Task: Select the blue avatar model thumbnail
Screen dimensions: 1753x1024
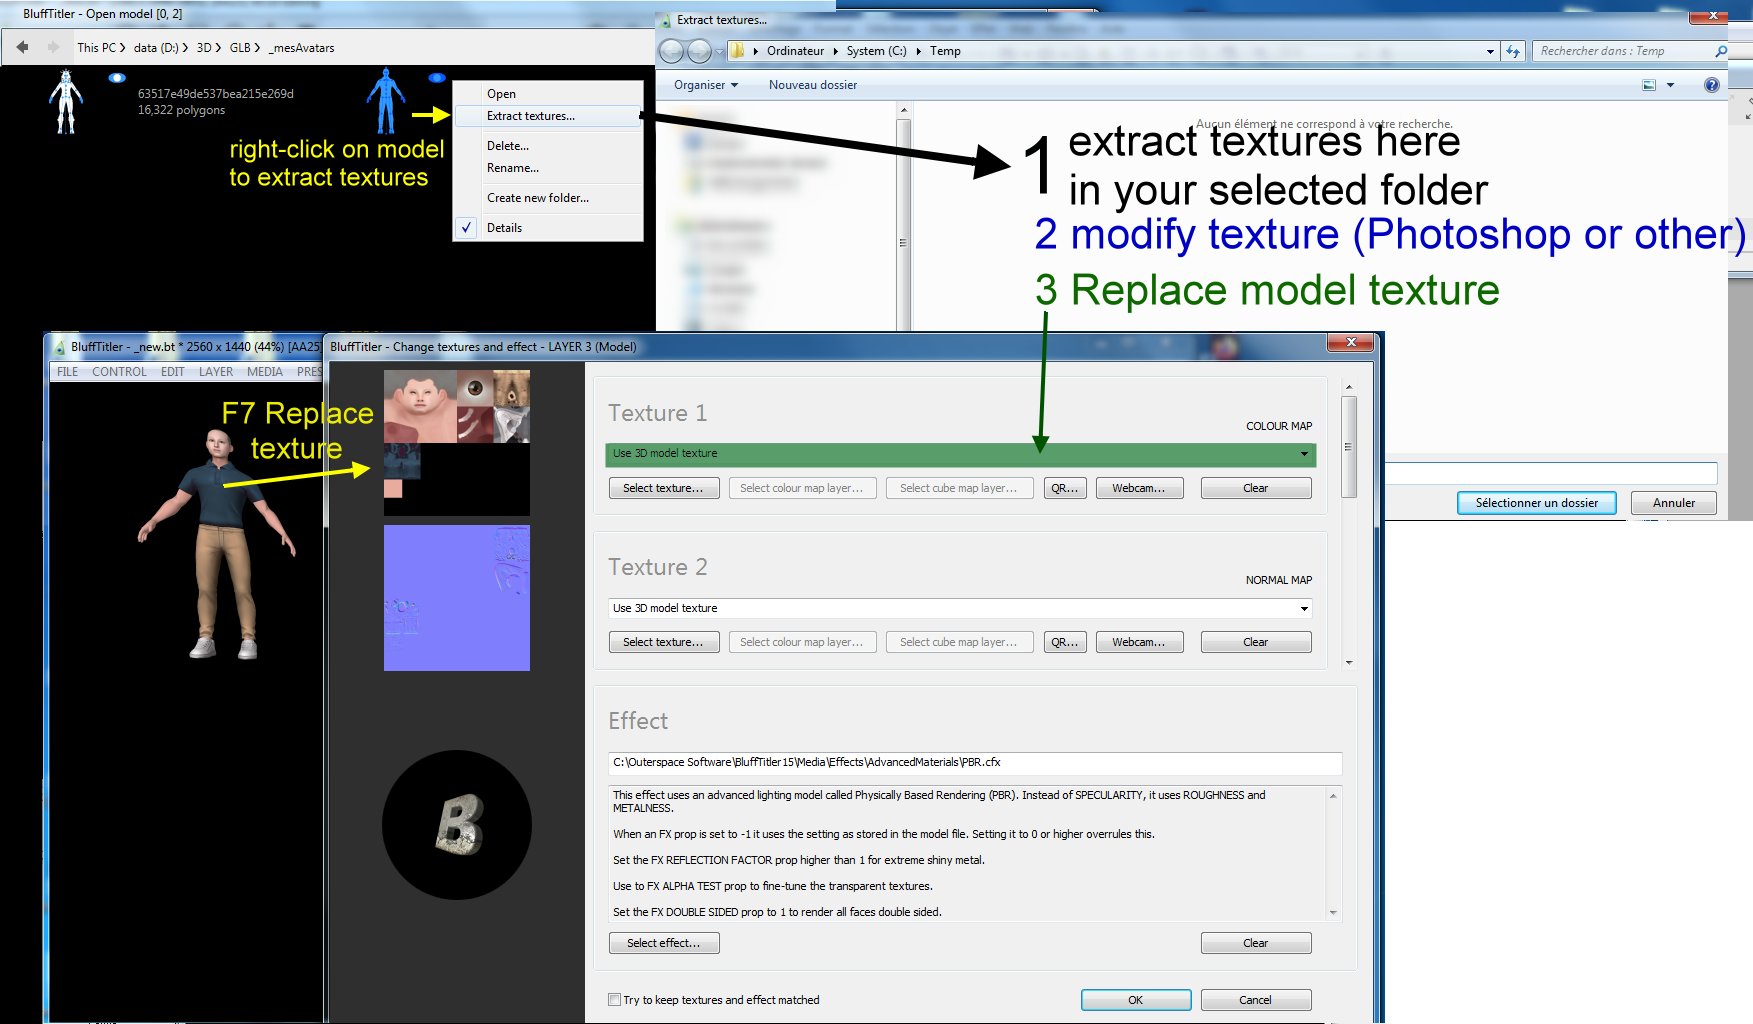Action: pos(386,100)
